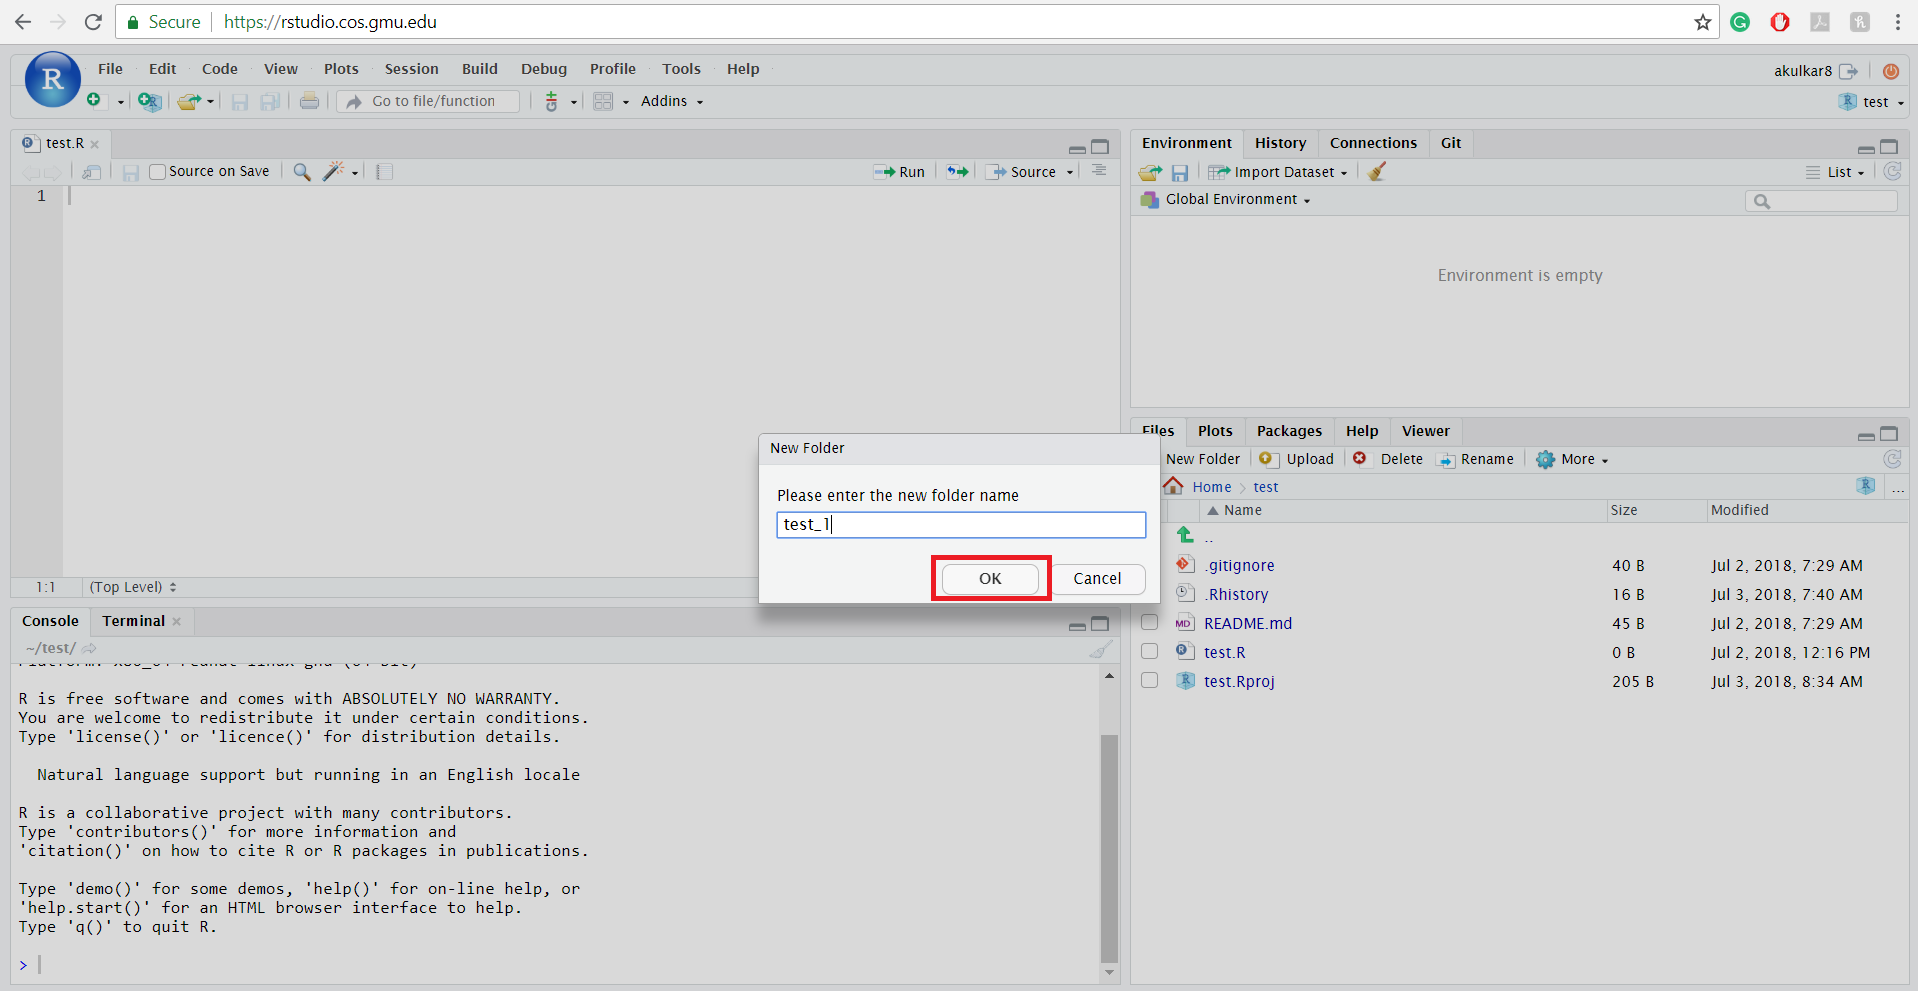The width and height of the screenshot is (1918, 991).
Task: Go to project directory R cube icon
Action: tap(1866, 485)
